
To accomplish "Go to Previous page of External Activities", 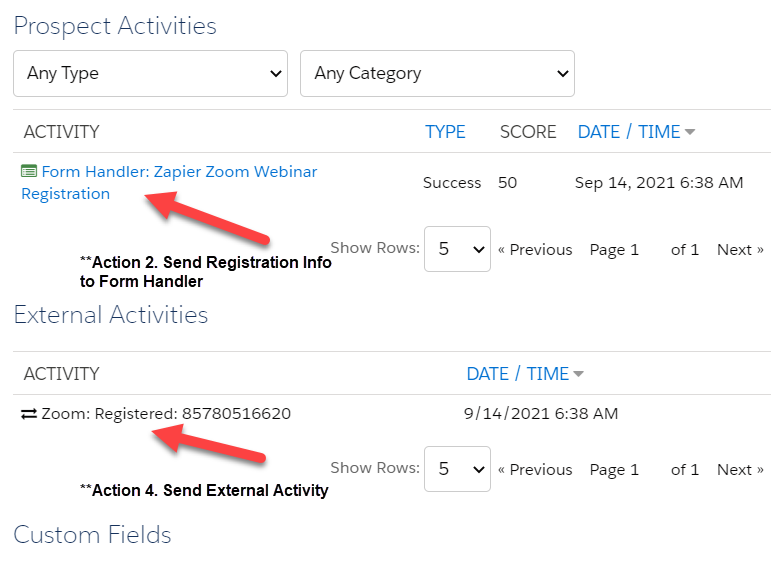I will point(535,470).
